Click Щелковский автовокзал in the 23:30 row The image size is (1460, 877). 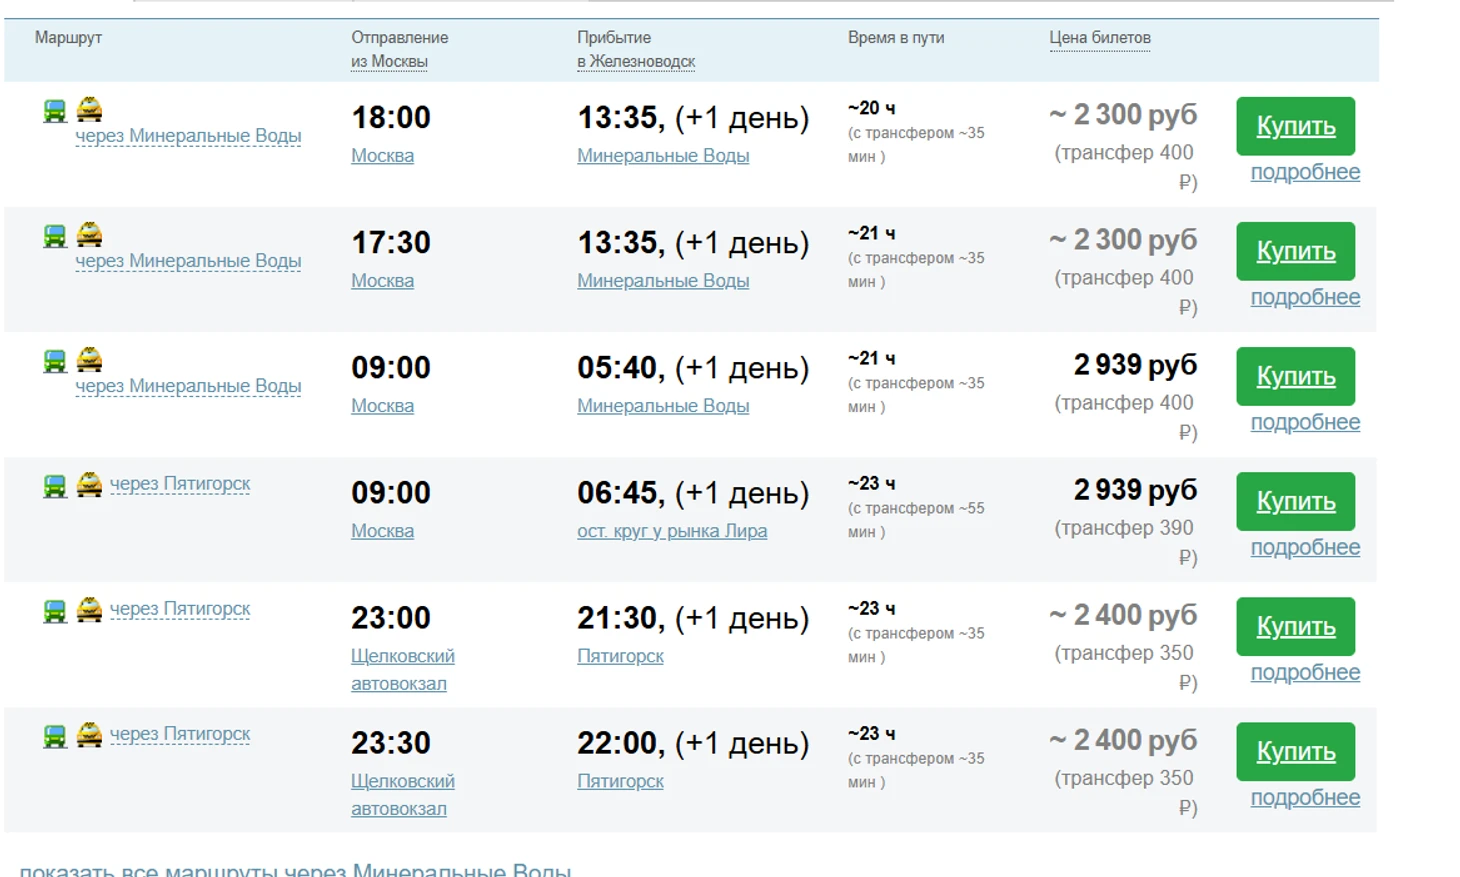click(x=402, y=794)
